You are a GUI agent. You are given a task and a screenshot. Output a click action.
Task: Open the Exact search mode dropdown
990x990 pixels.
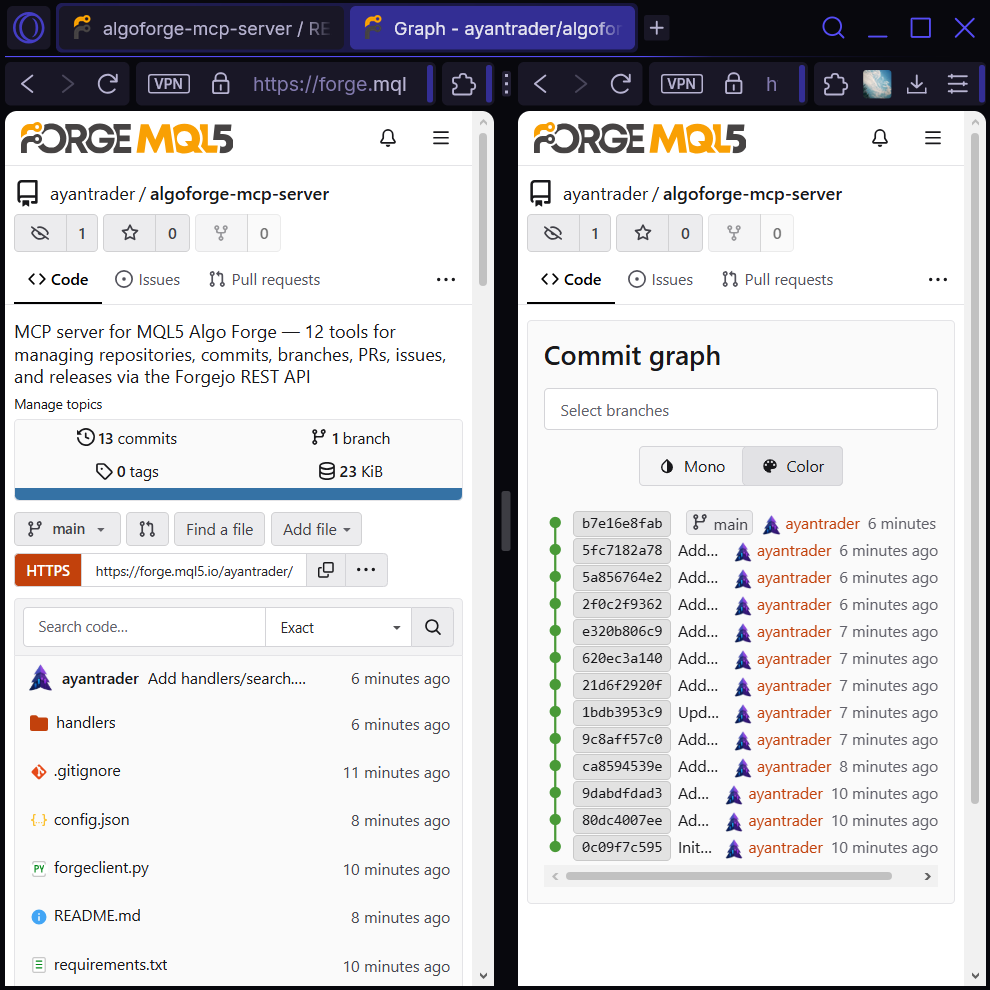point(338,627)
